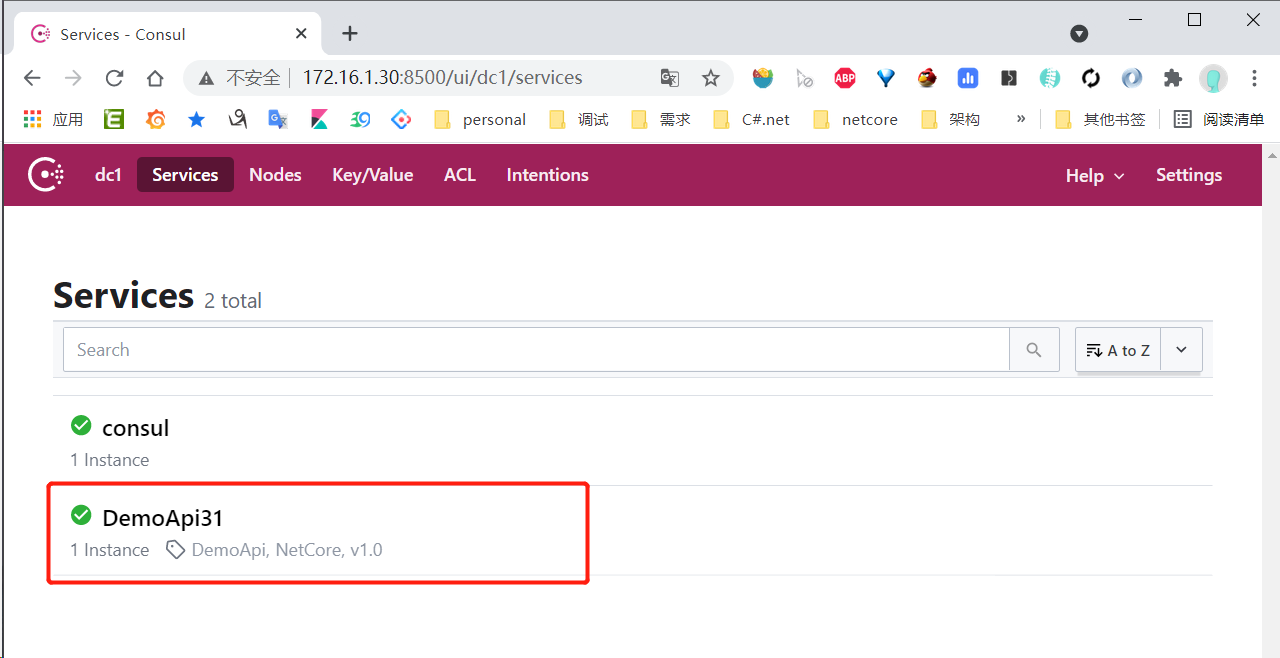Click the translate page icon

[670, 78]
